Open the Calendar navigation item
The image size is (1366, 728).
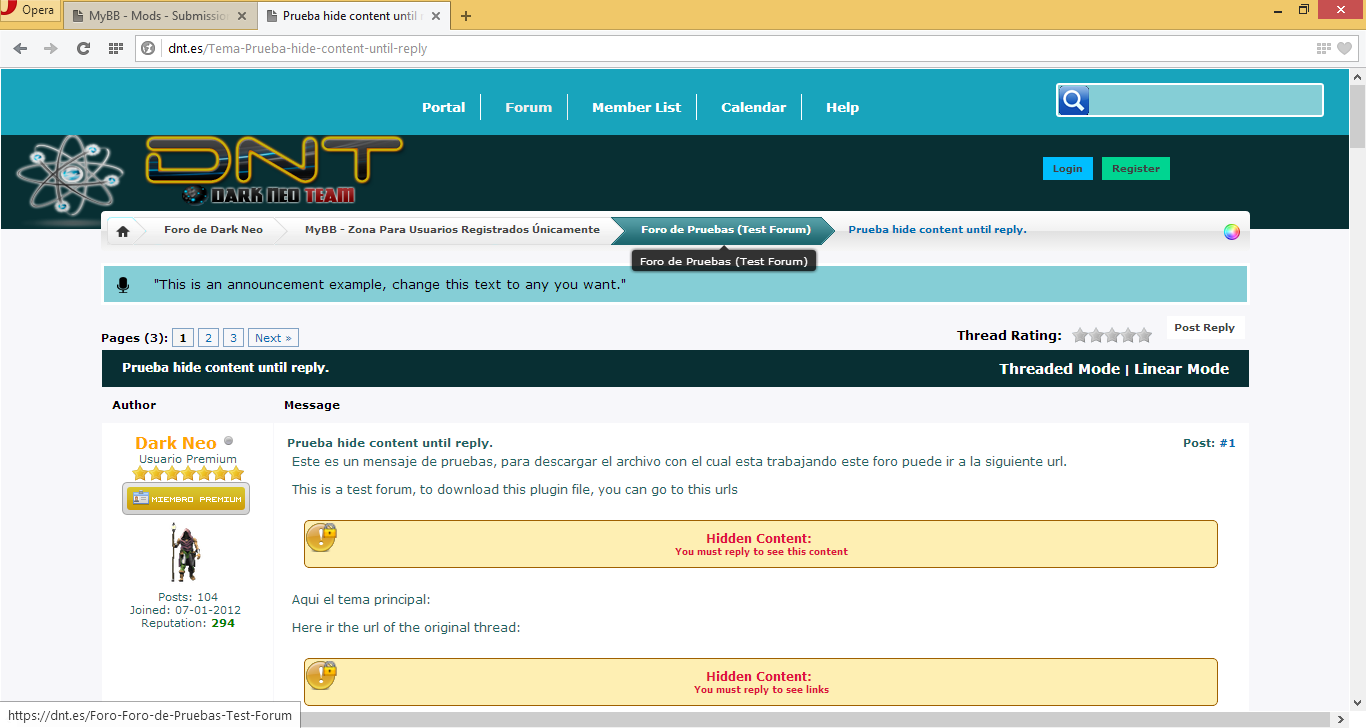(x=753, y=107)
